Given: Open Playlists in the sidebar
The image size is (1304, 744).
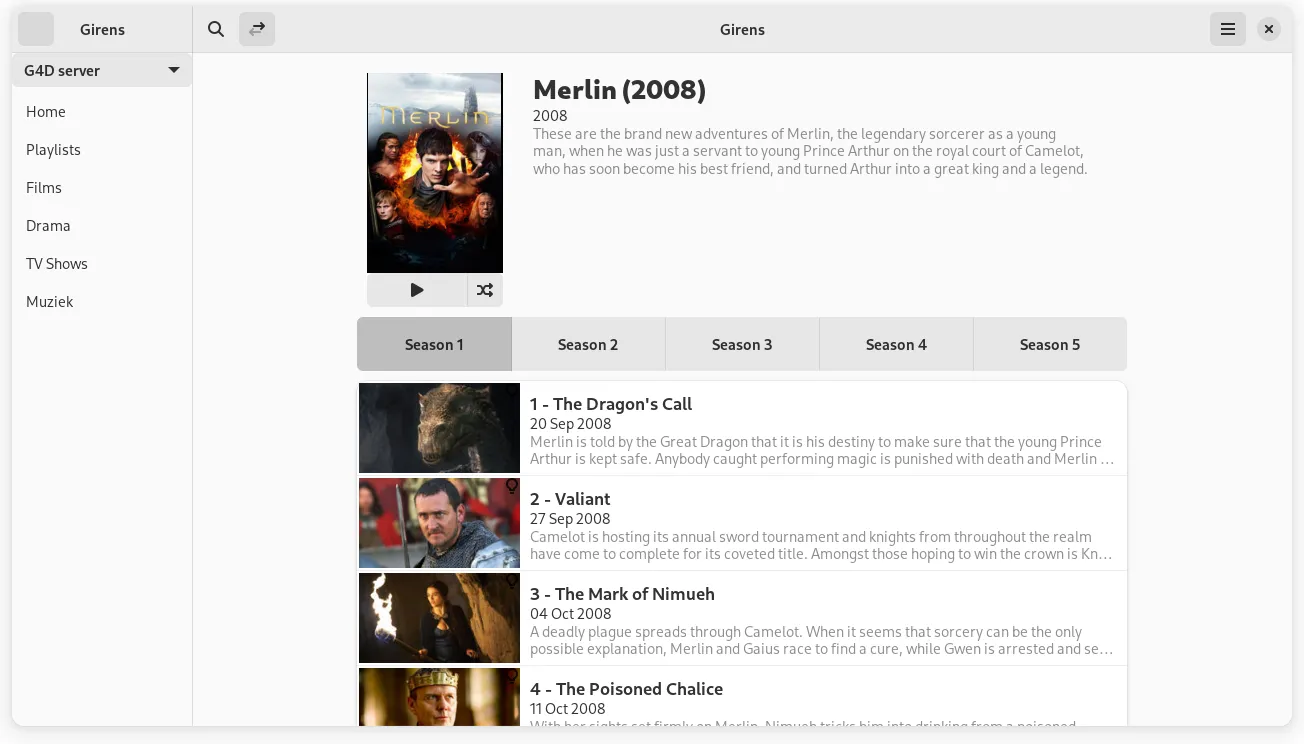Looking at the screenshot, I should tap(54, 150).
